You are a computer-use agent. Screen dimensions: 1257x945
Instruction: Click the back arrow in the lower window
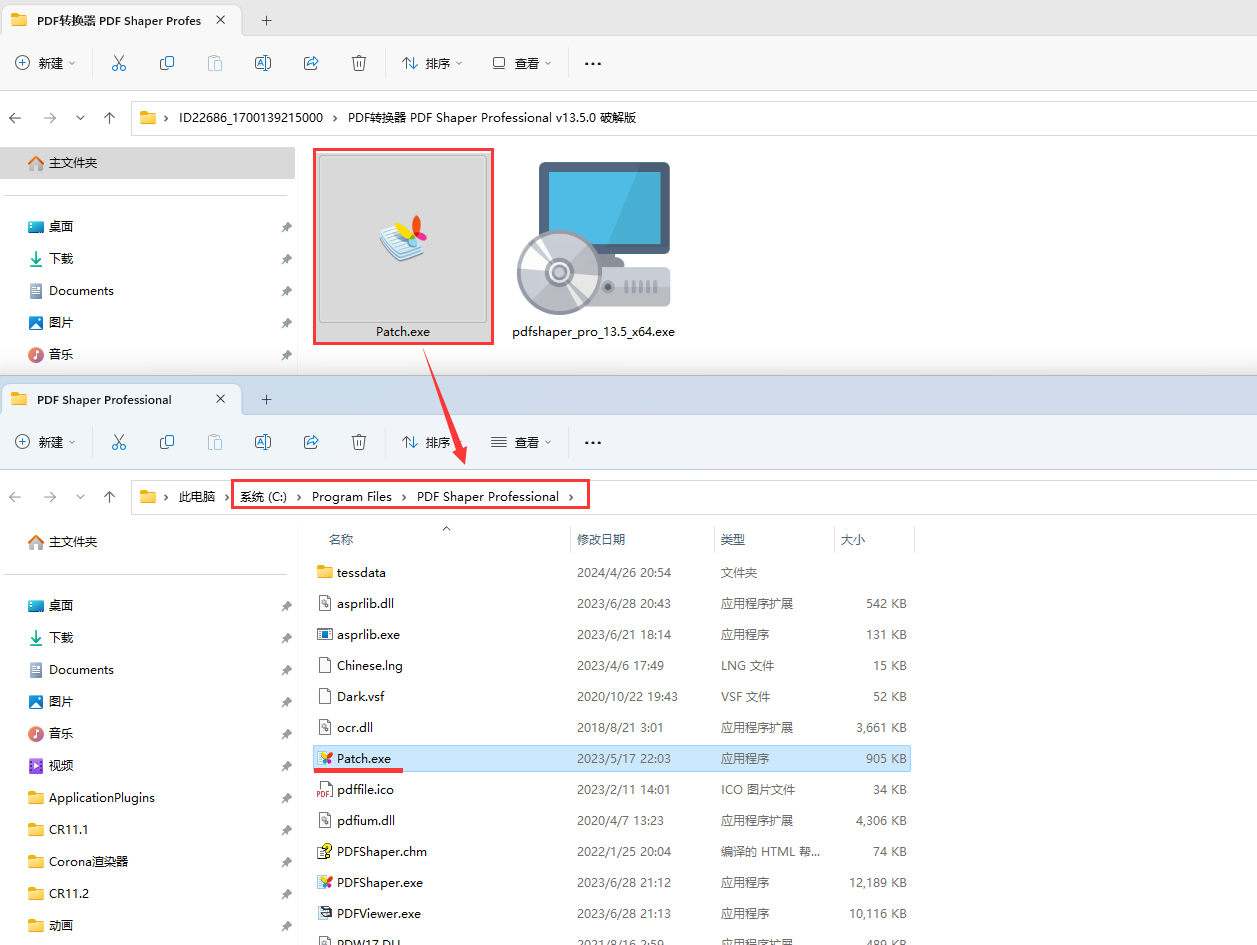click(x=15, y=497)
